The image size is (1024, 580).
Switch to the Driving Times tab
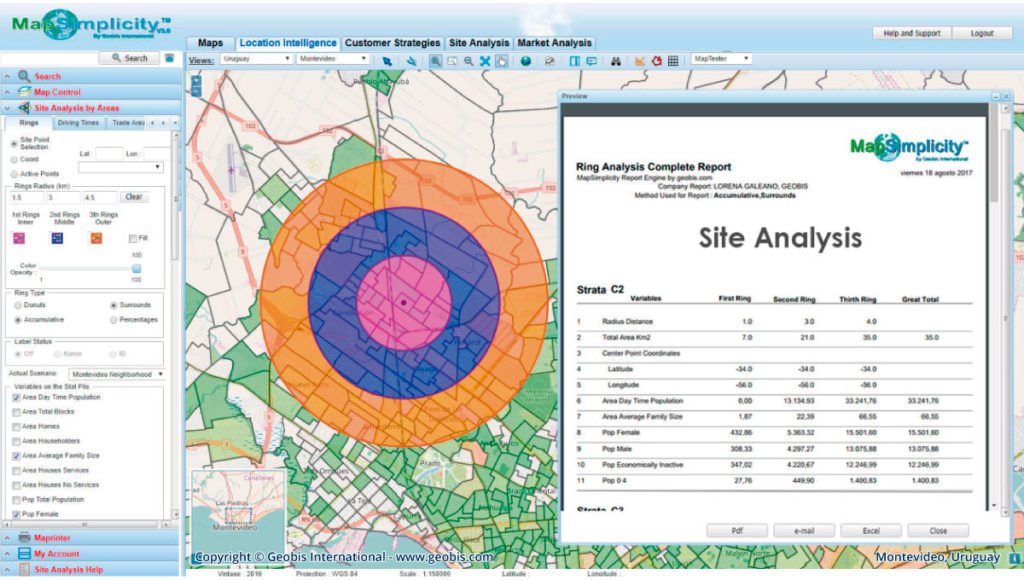[78, 123]
